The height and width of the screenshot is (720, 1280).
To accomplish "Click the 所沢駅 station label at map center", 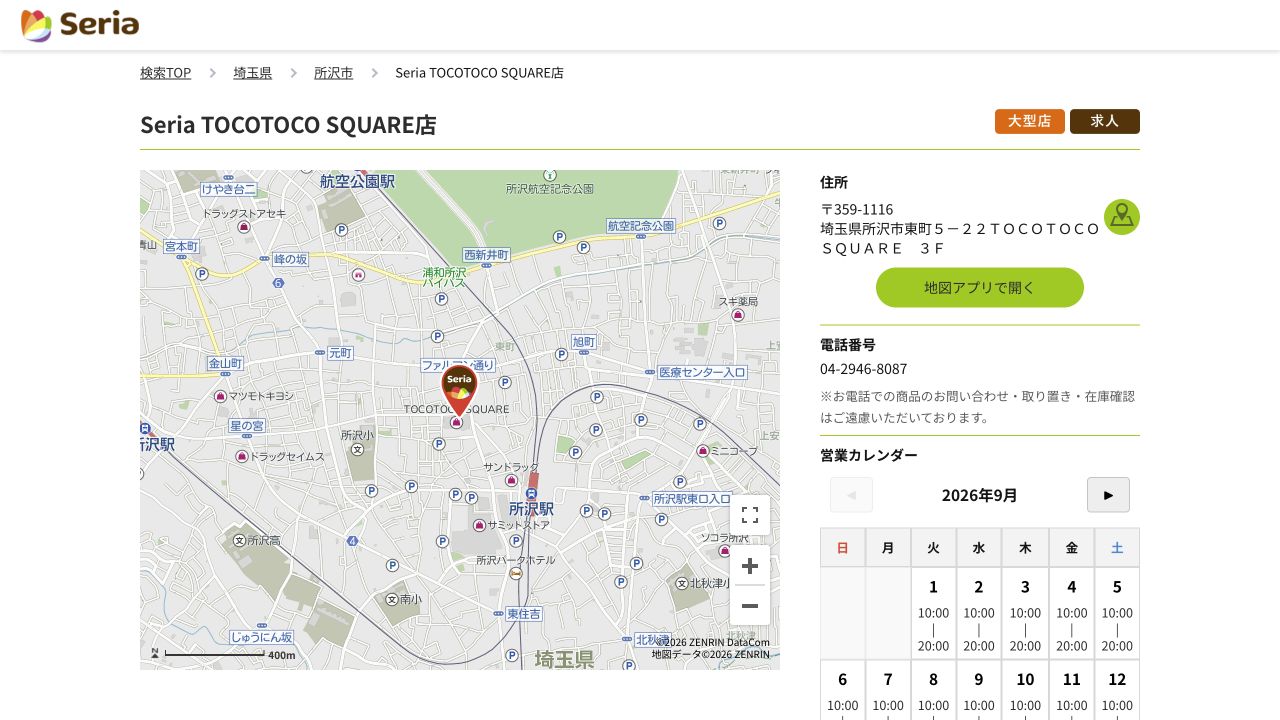I will [x=531, y=509].
